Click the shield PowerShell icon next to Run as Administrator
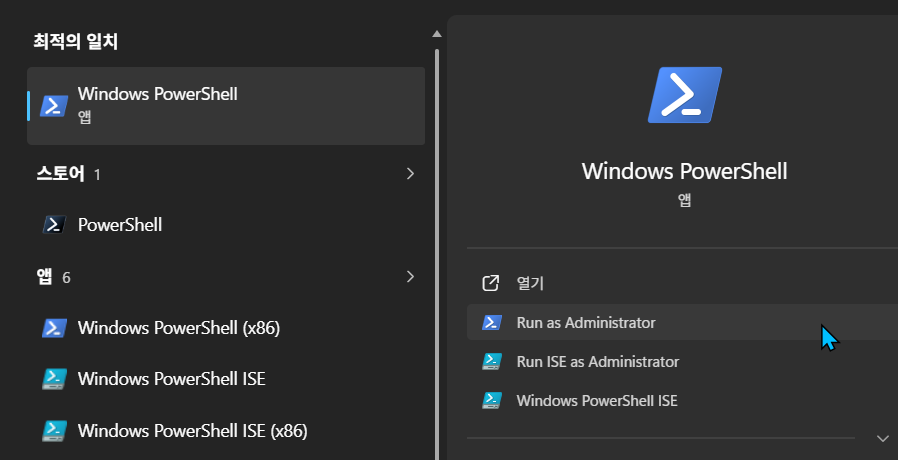 click(492, 323)
